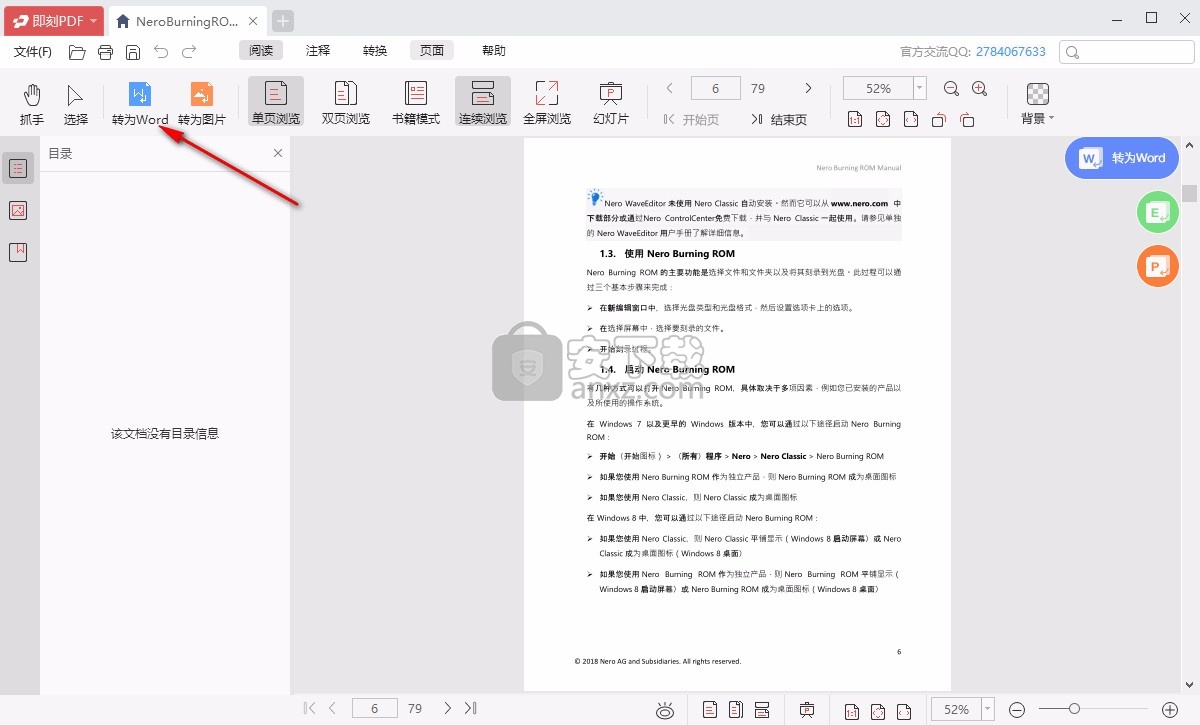1200x725 pixels.
Task: Go to previous page in toolbar
Action: point(670,88)
